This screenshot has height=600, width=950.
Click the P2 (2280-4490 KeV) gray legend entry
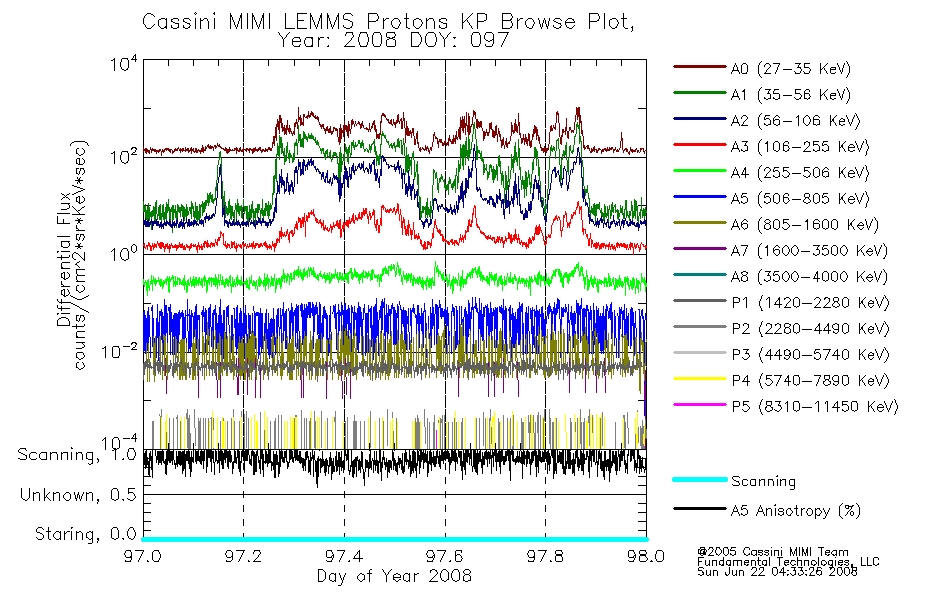point(782,328)
